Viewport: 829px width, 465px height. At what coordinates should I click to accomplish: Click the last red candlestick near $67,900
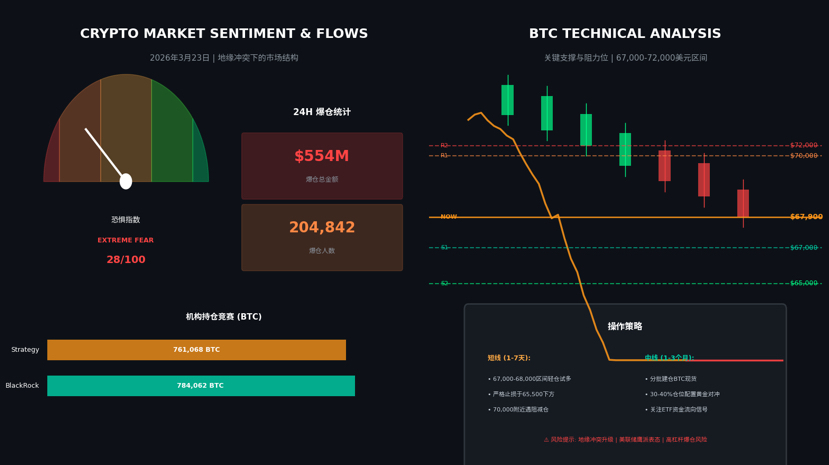tap(743, 203)
